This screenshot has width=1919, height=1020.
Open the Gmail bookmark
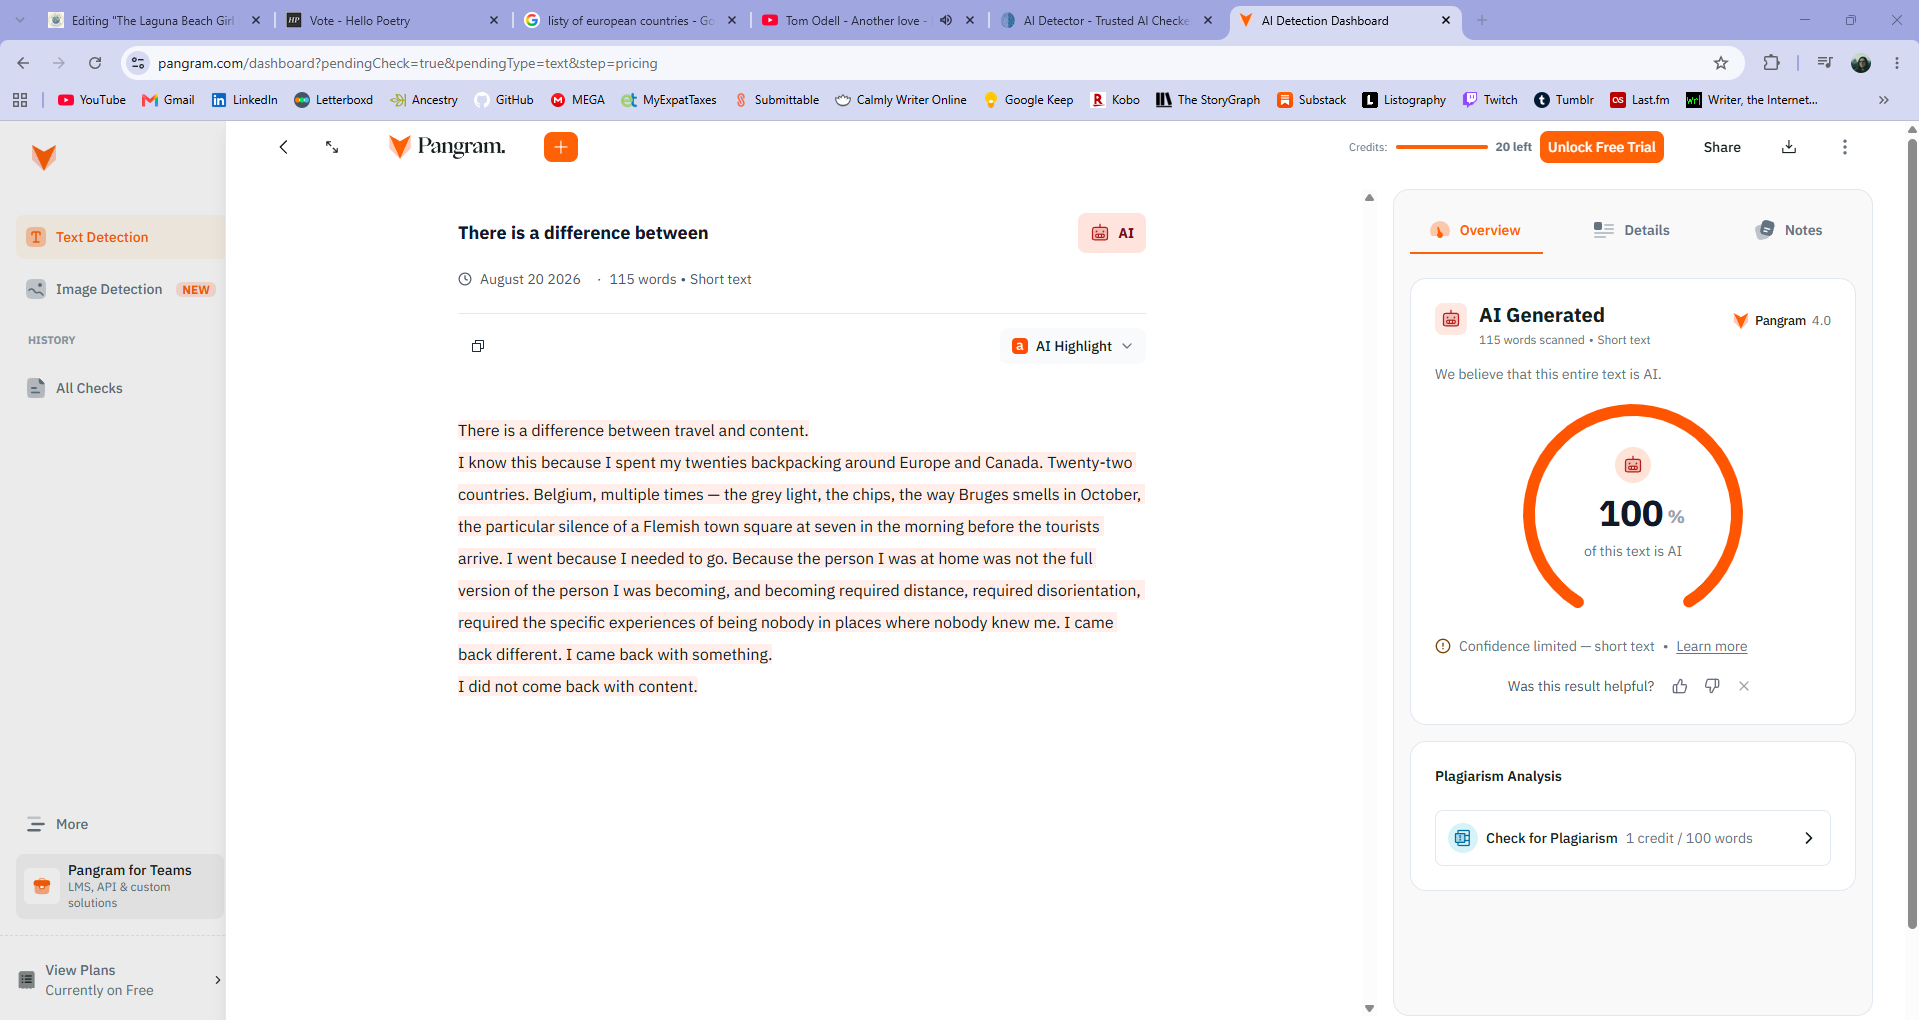(x=169, y=100)
